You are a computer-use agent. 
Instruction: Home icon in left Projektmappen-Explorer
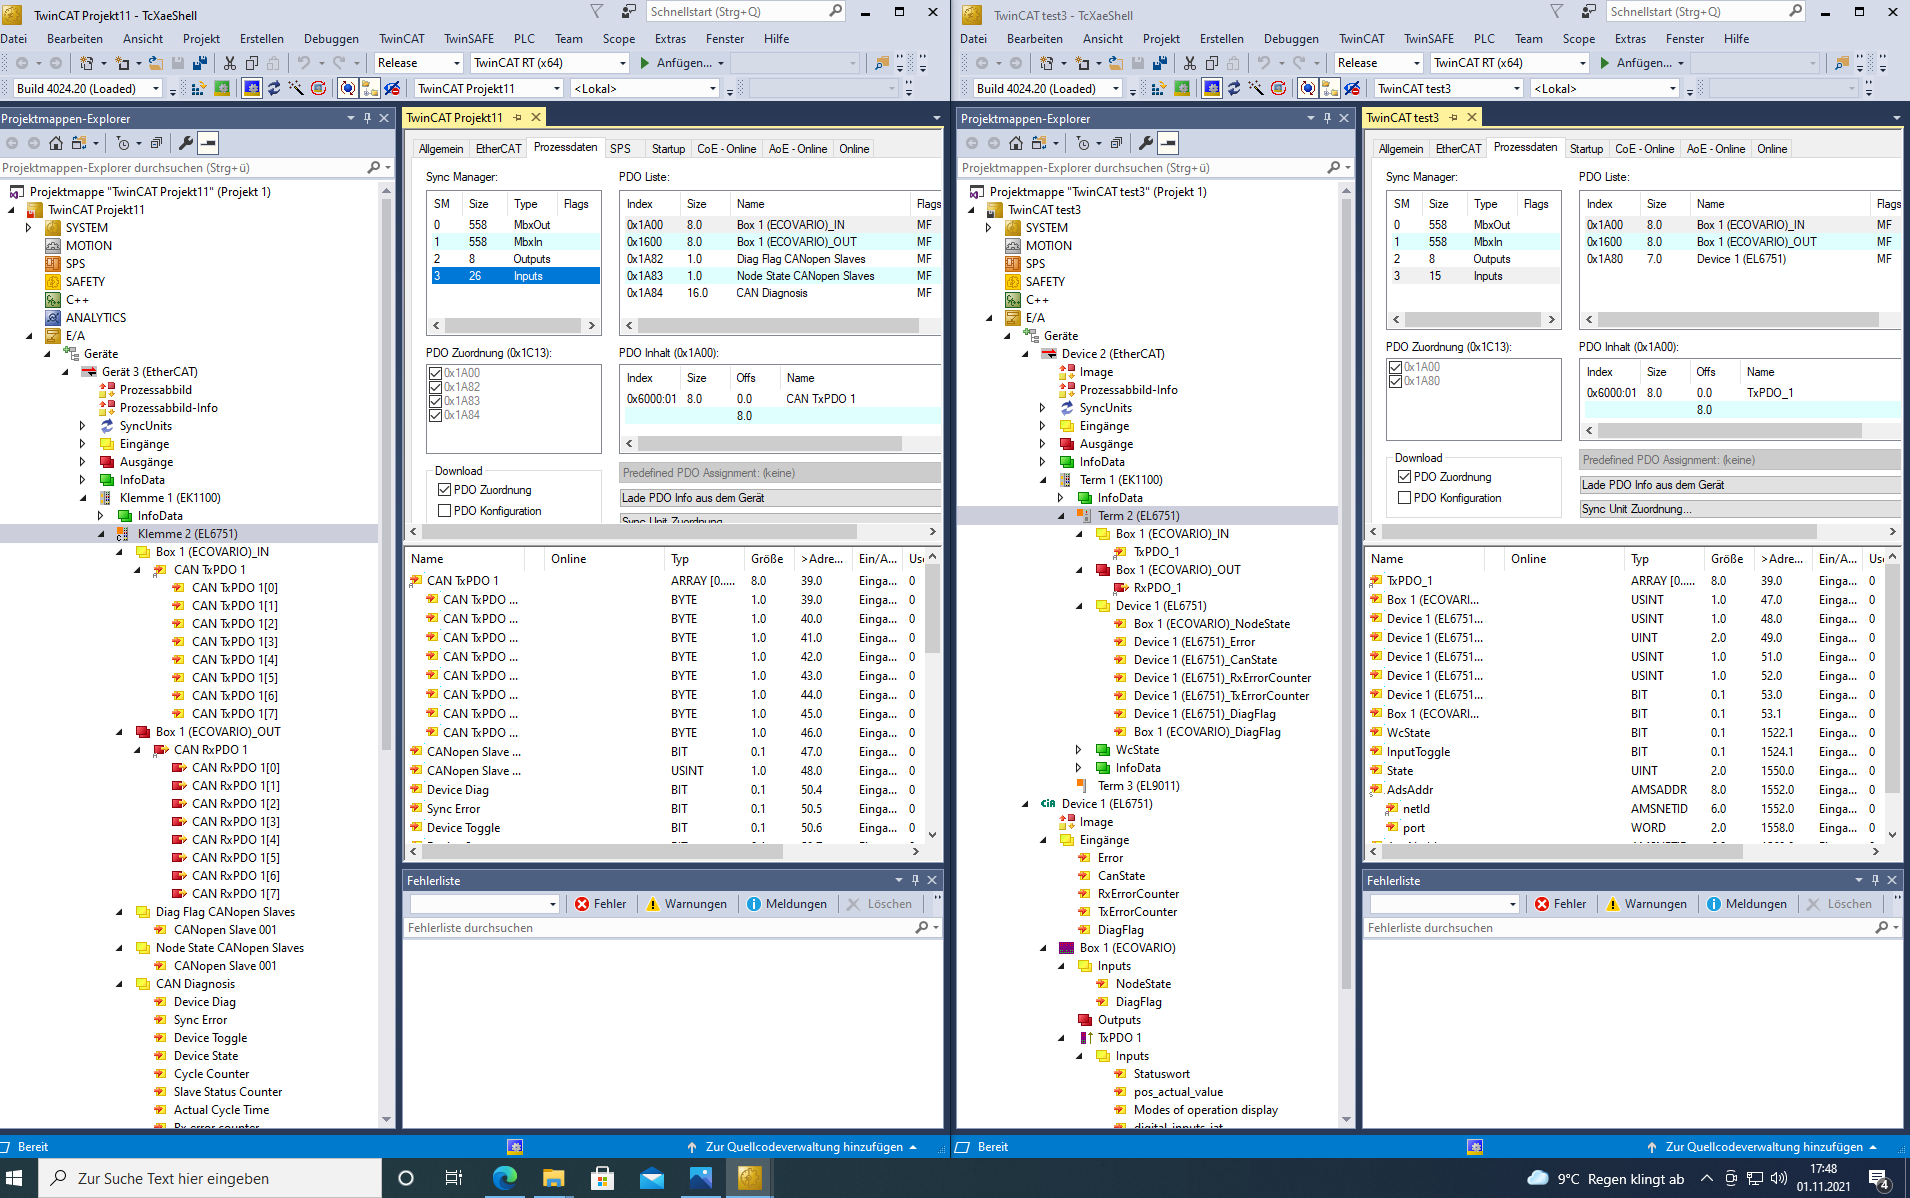56,143
